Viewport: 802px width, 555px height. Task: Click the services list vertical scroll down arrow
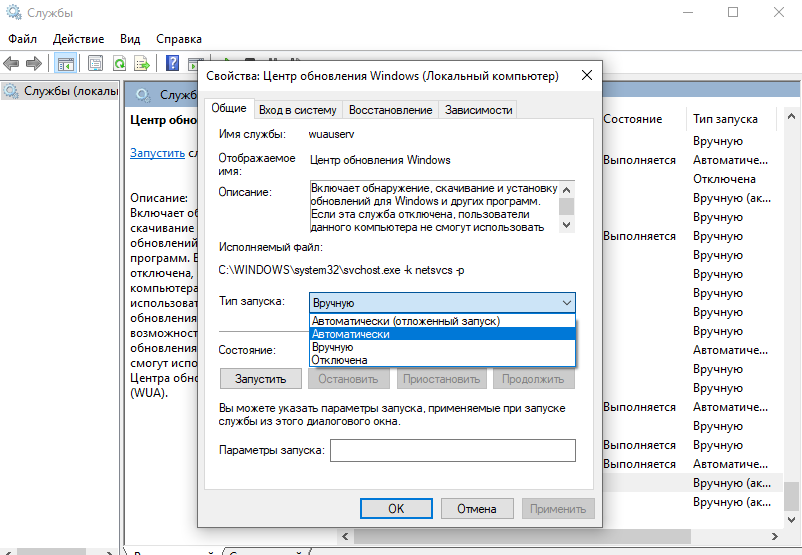791,520
